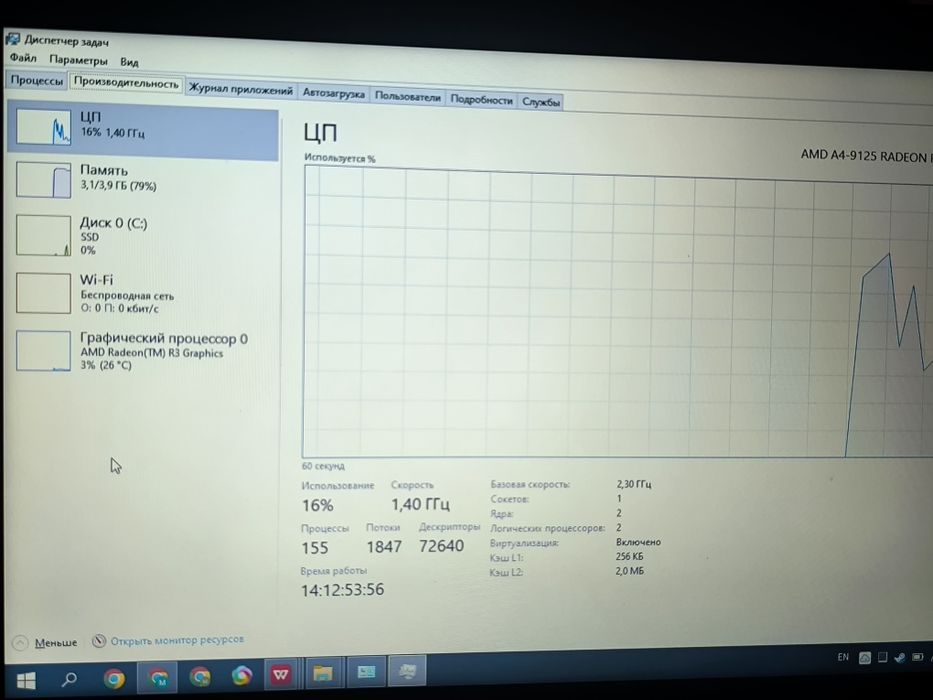The image size is (933, 700).
Task: Click the Потоки count 1847
Action: [384, 546]
